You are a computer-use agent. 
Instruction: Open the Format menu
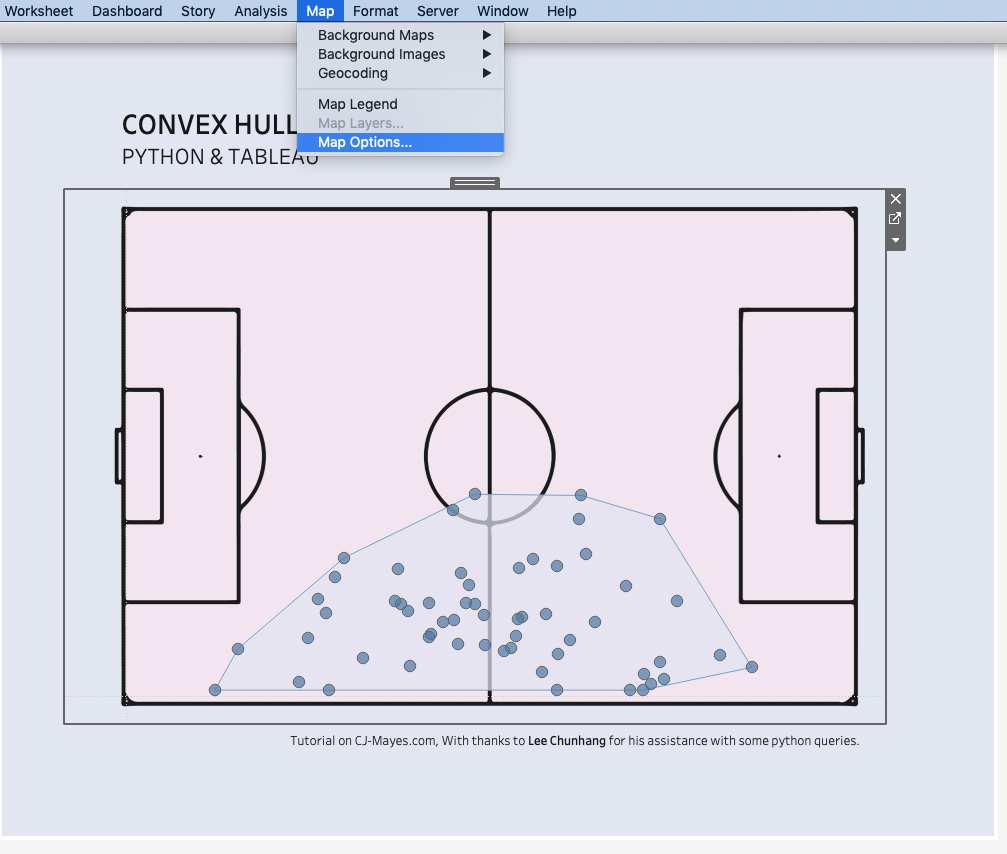(x=375, y=11)
